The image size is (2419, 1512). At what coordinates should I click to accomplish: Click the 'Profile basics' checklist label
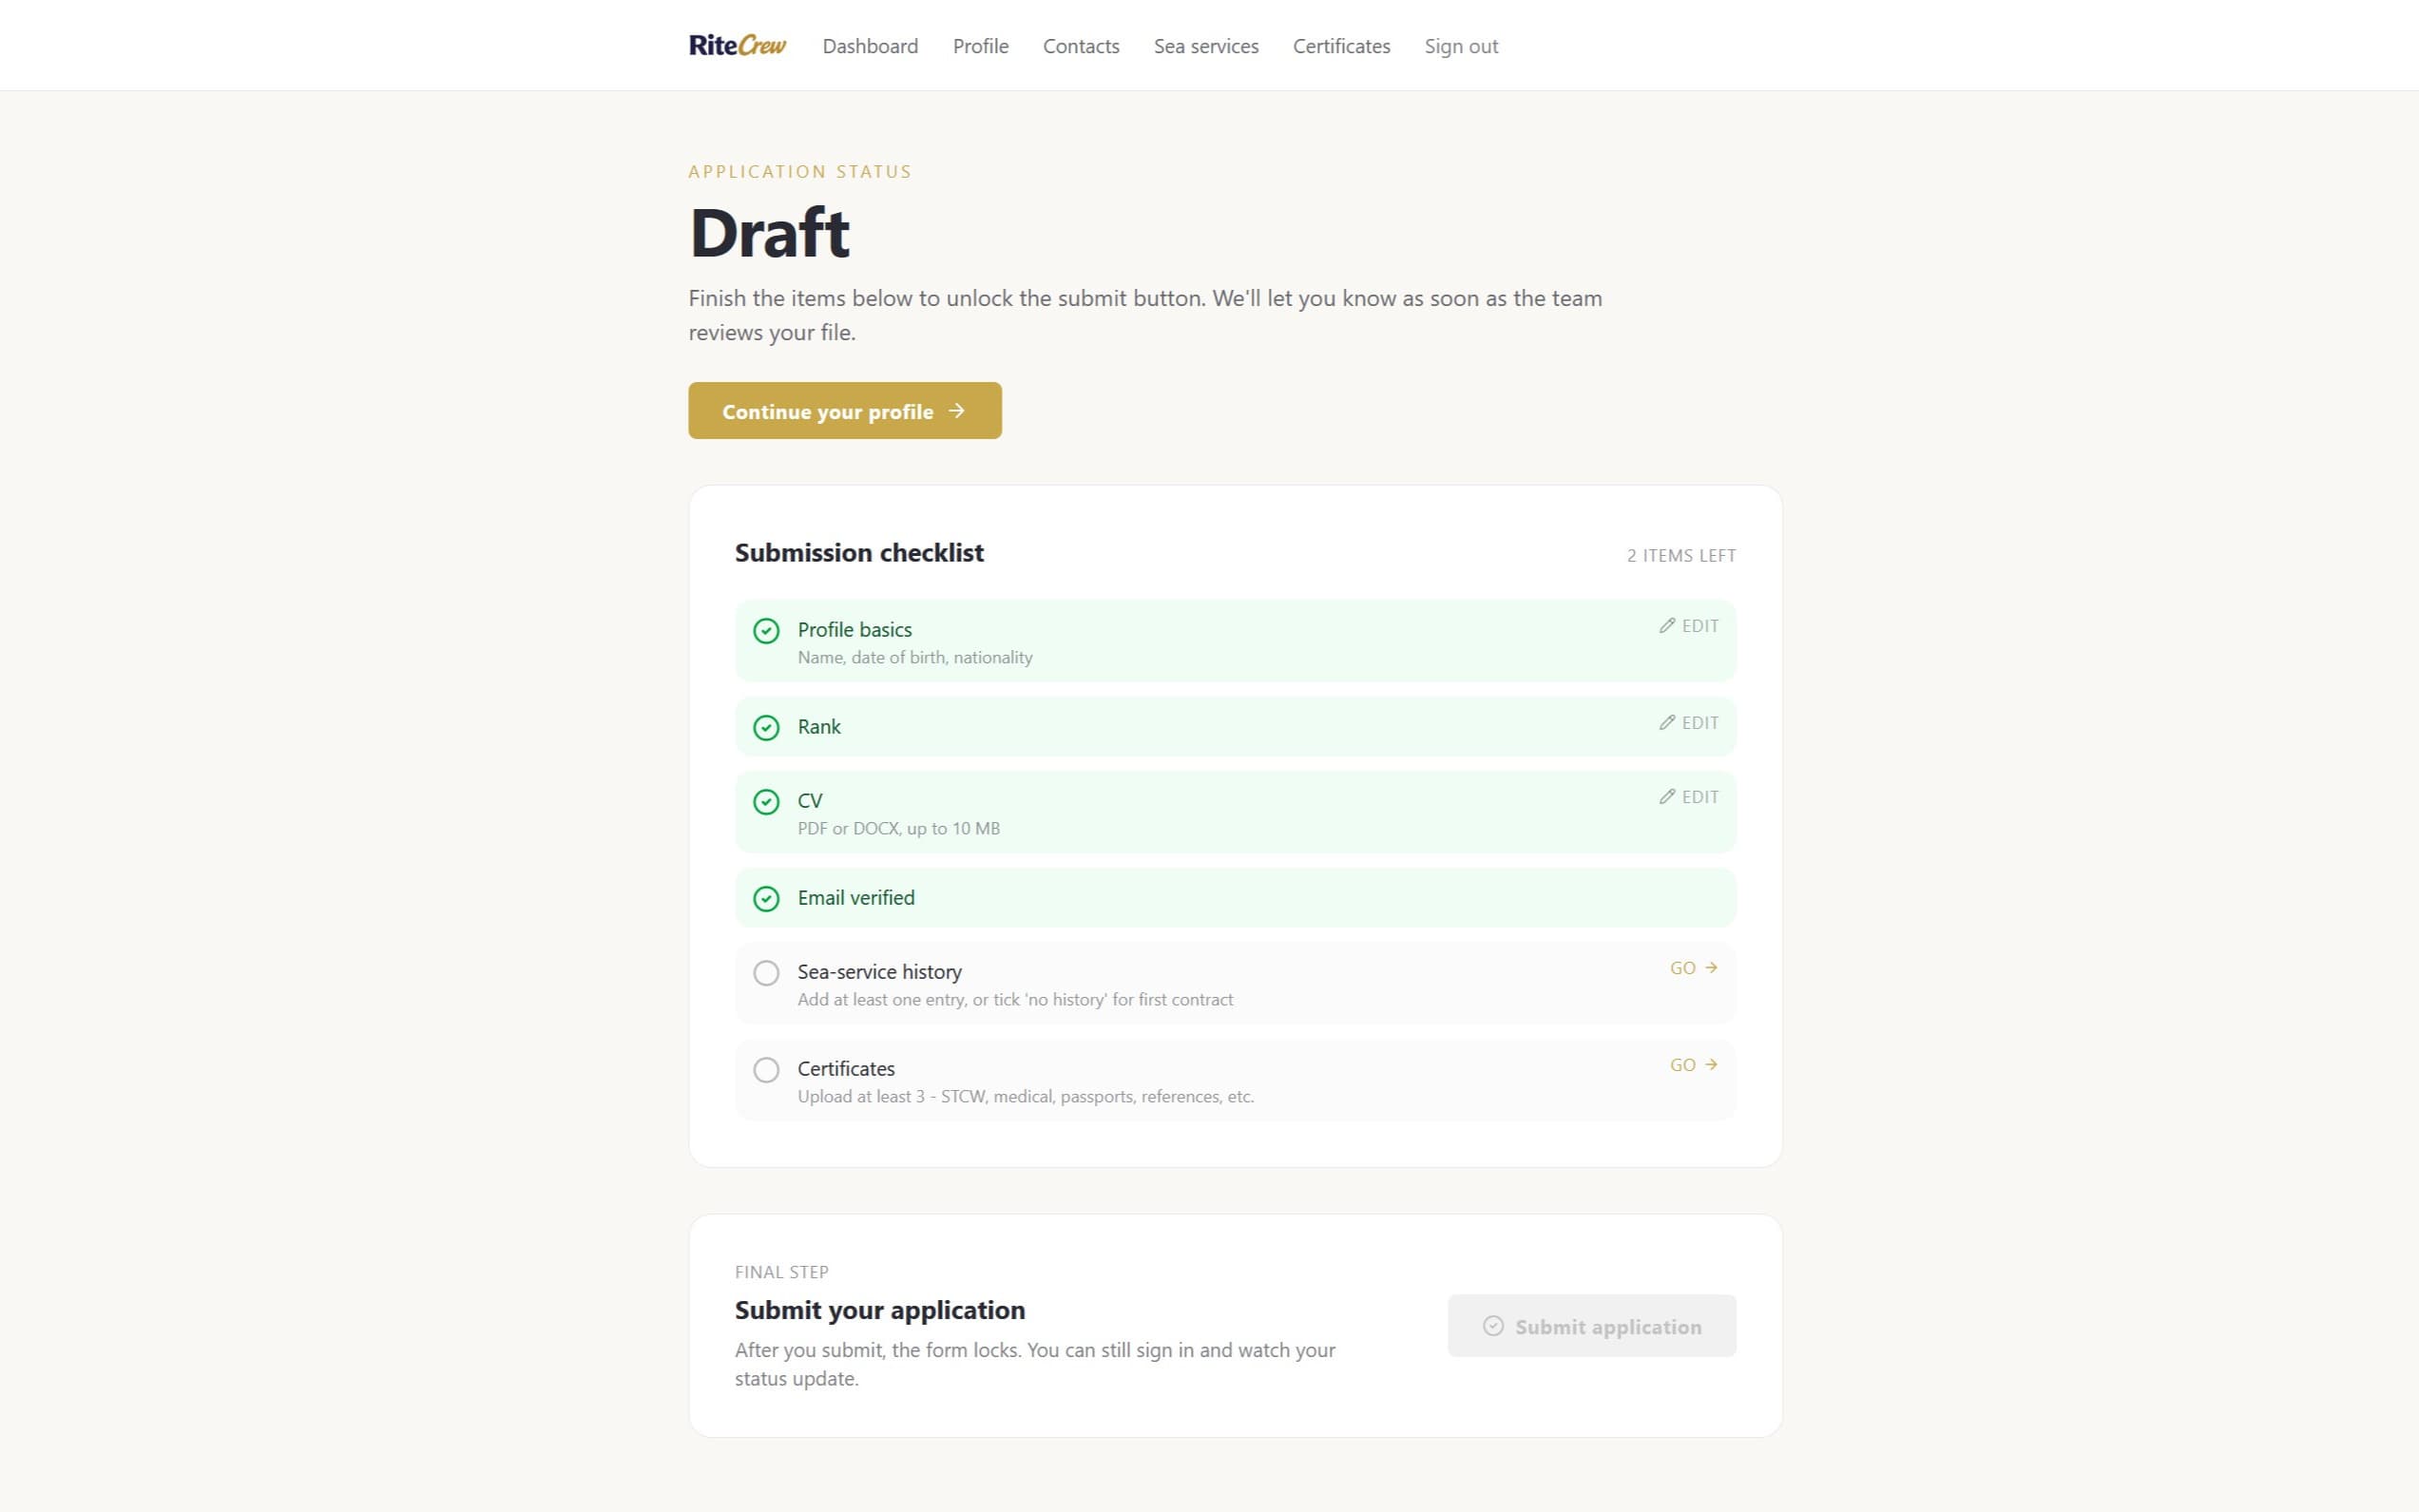854,630
